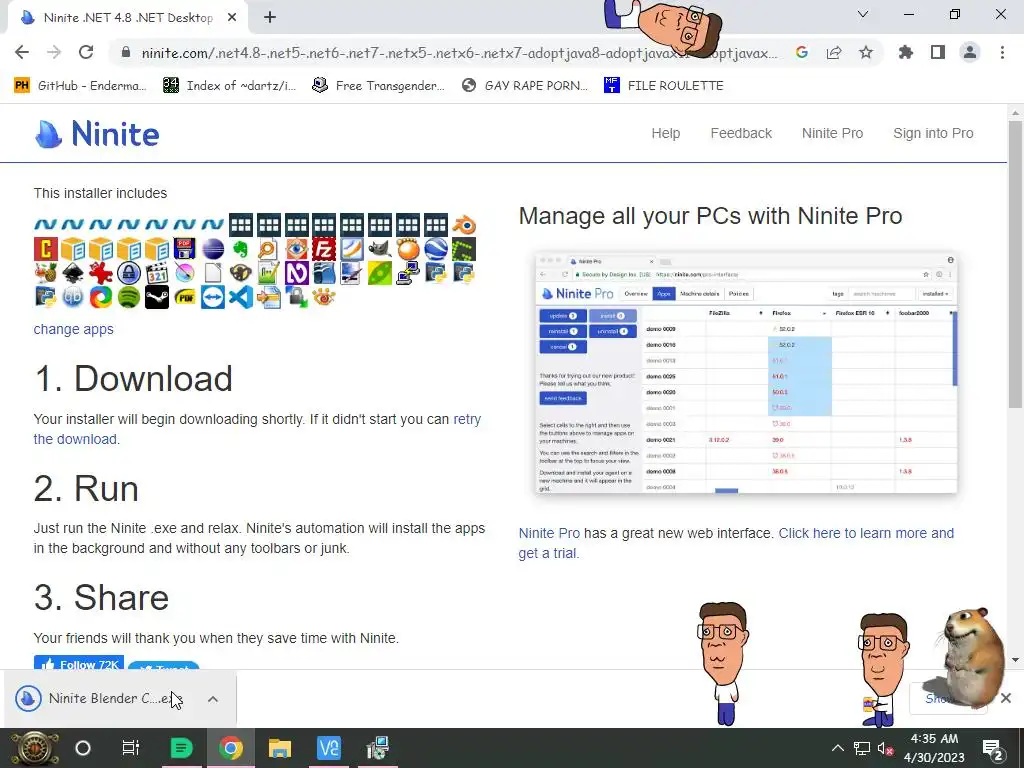Open the FILE ROULETTE bookmark
1024x768 pixels.
(x=664, y=86)
